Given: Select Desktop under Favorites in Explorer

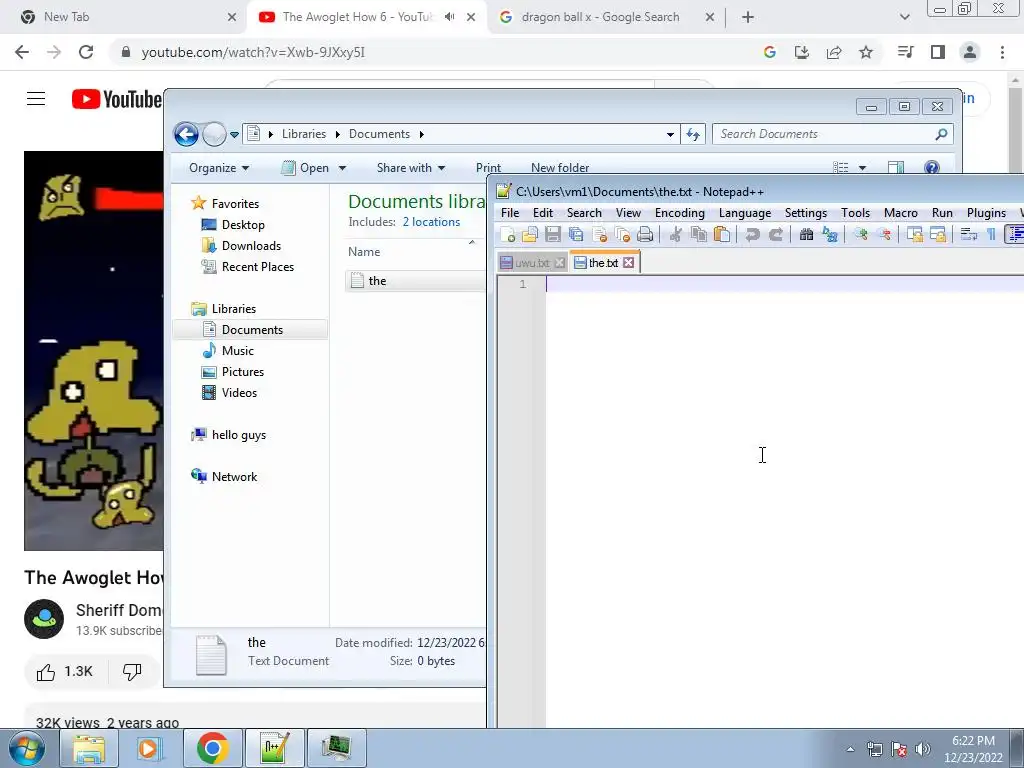Looking at the screenshot, I should point(243,225).
